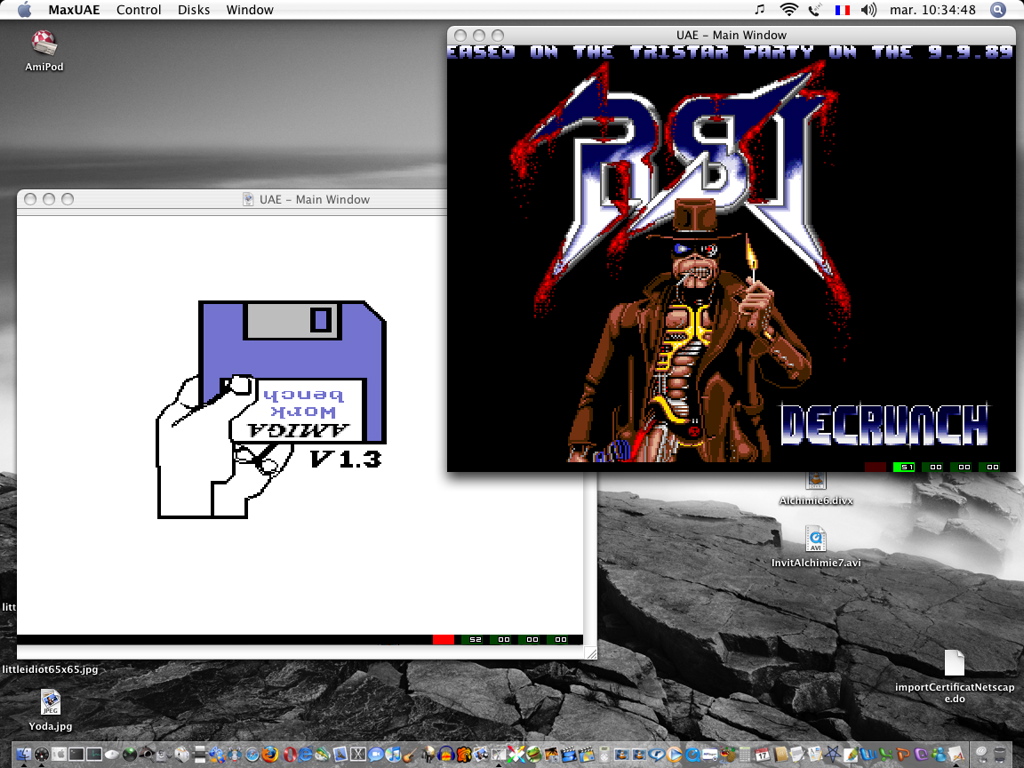Launch iCal from the Dock

(x=762, y=754)
